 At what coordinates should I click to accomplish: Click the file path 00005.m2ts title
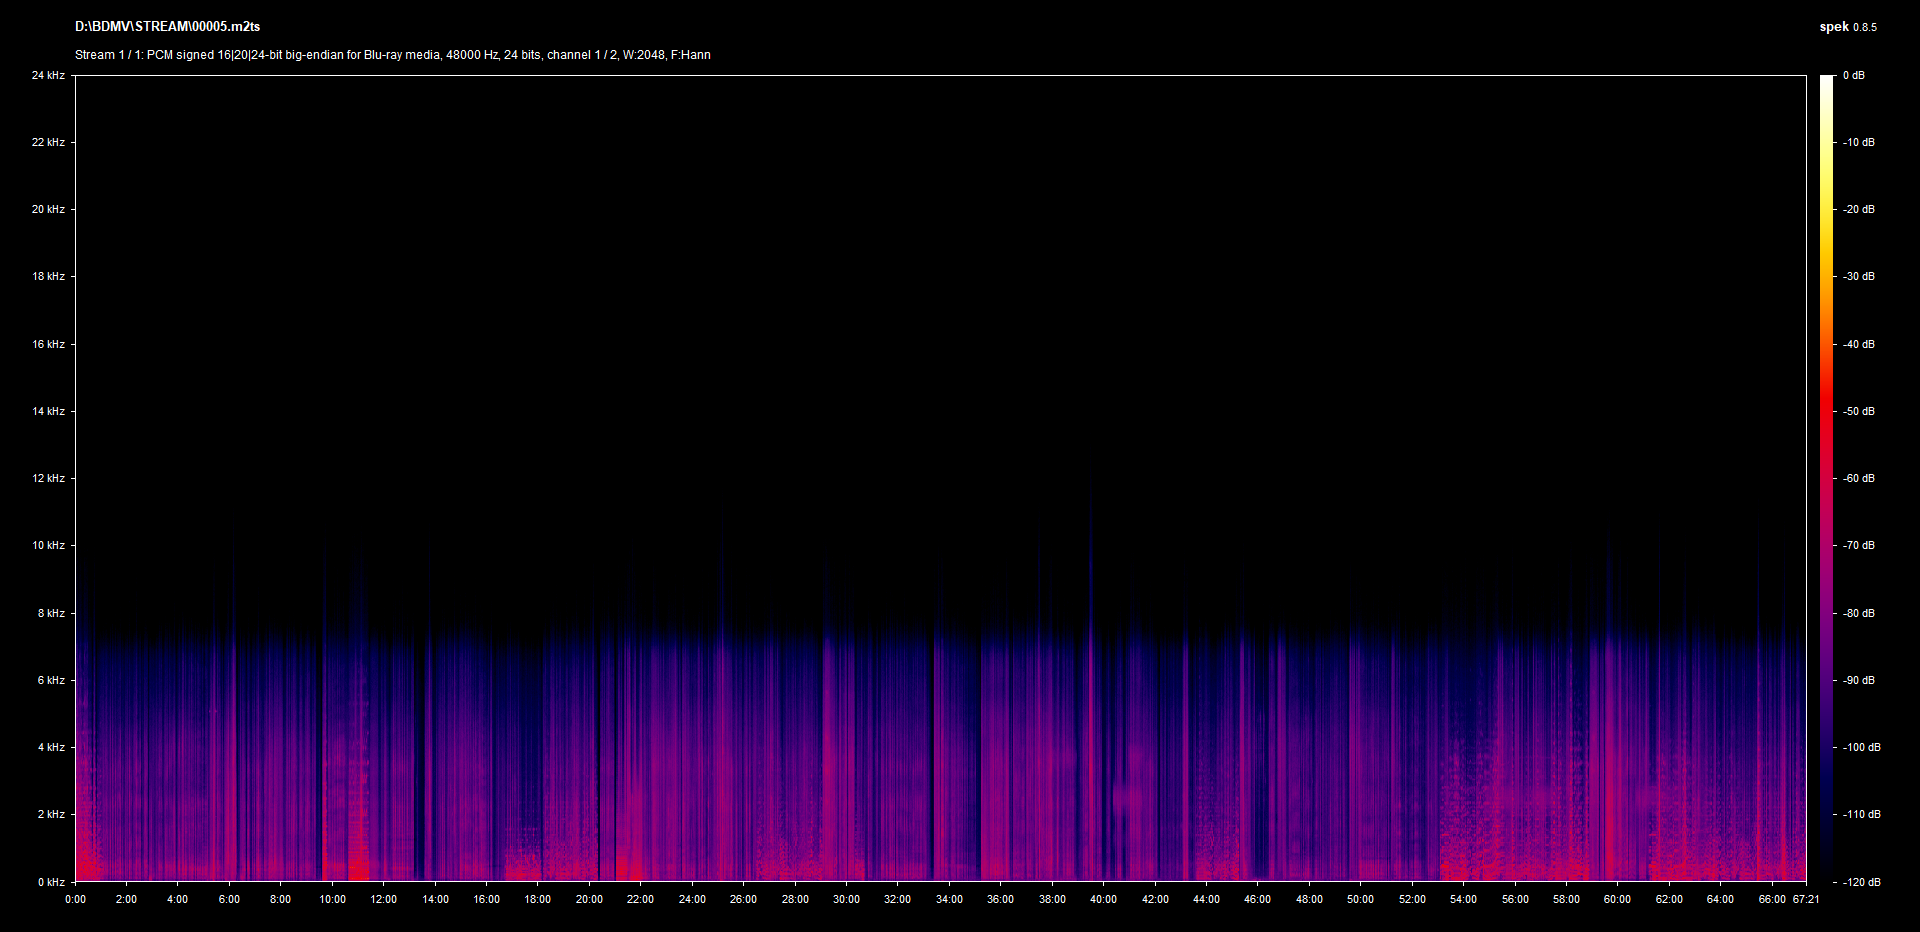click(x=167, y=27)
